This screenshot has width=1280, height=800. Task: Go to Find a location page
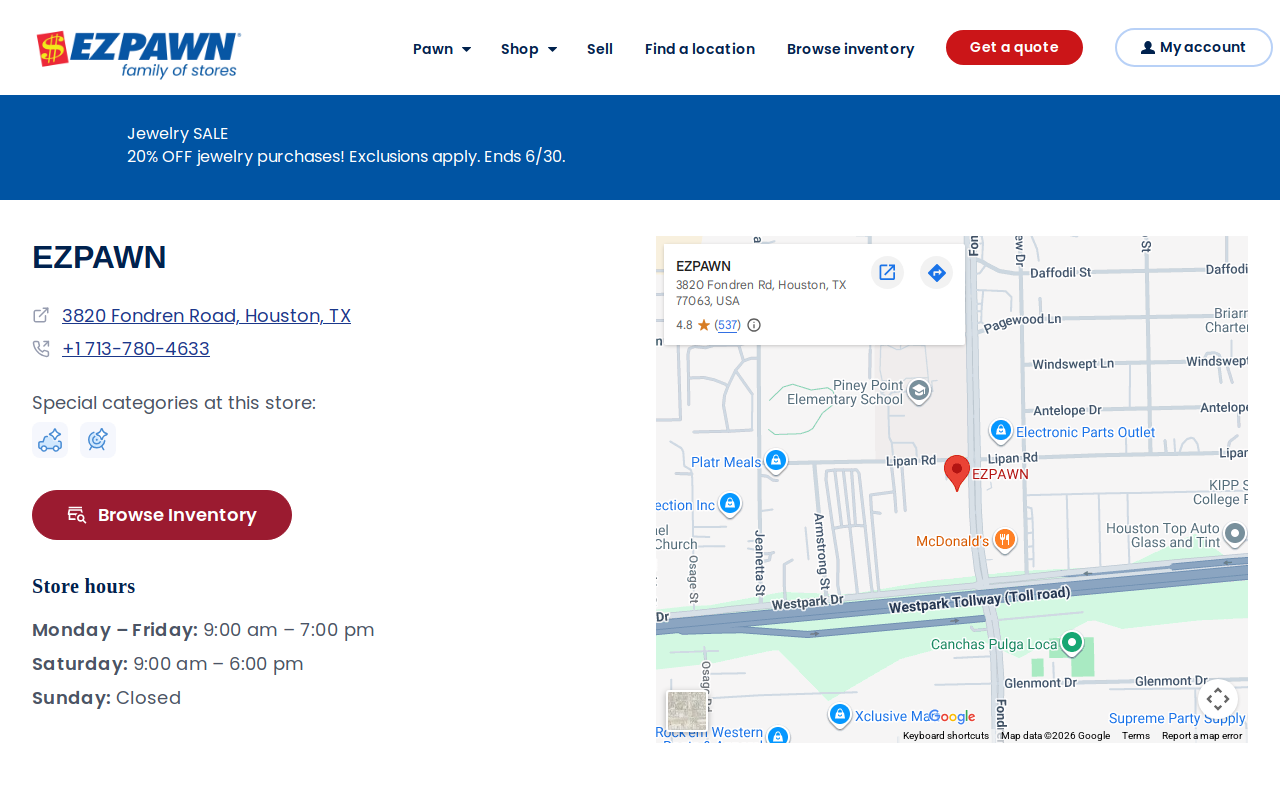700,49
